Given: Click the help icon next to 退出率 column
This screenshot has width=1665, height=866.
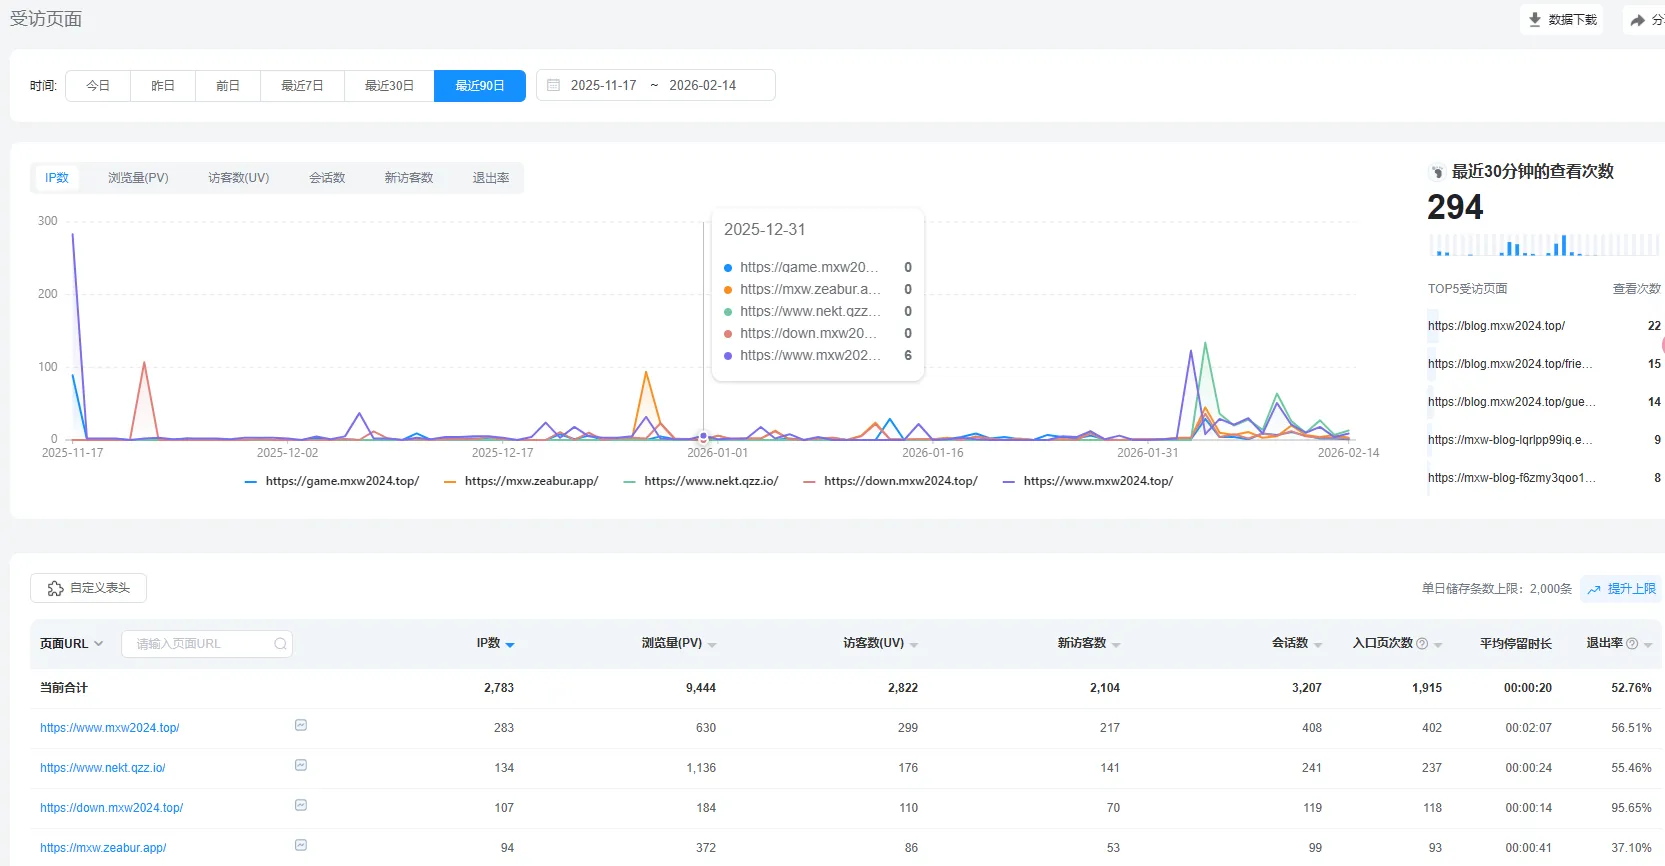Looking at the screenshot, I should [1632, 644].
